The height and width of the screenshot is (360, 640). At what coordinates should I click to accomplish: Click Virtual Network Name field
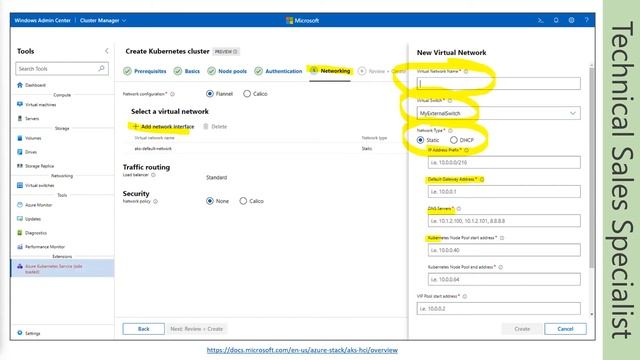498,83
